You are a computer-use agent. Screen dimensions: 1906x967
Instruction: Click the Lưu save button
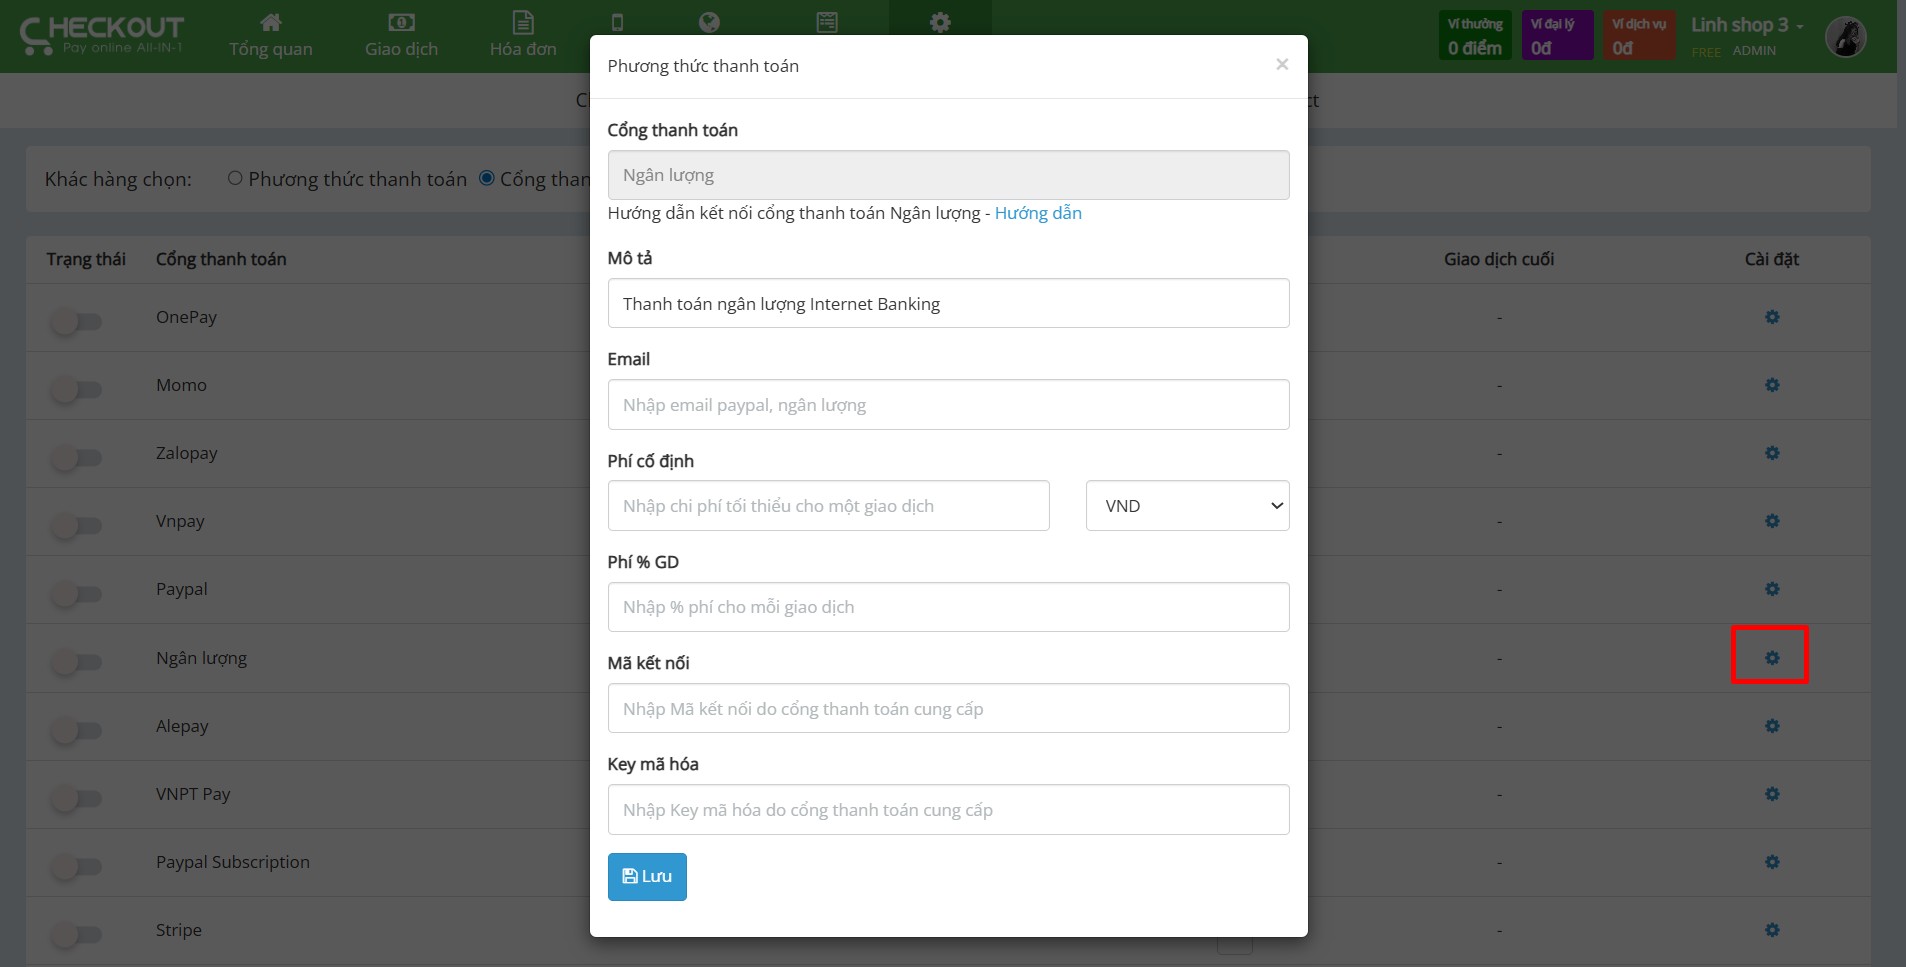coord(647,877)
